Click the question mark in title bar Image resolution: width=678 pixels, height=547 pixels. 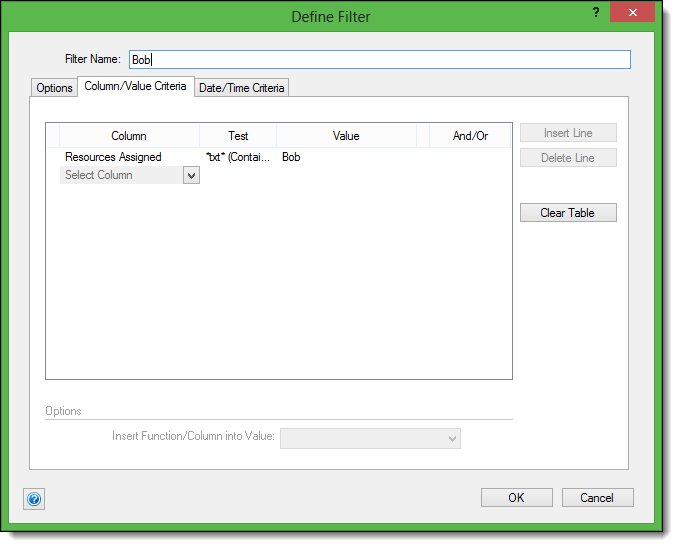(x=597, y=14)
